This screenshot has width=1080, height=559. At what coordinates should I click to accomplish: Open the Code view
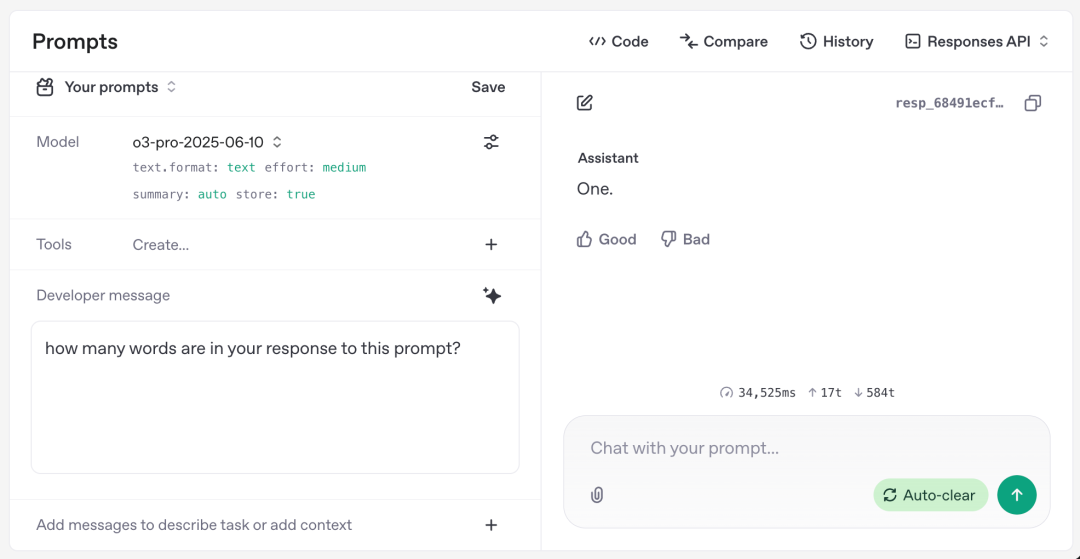(x=619, y=41)
